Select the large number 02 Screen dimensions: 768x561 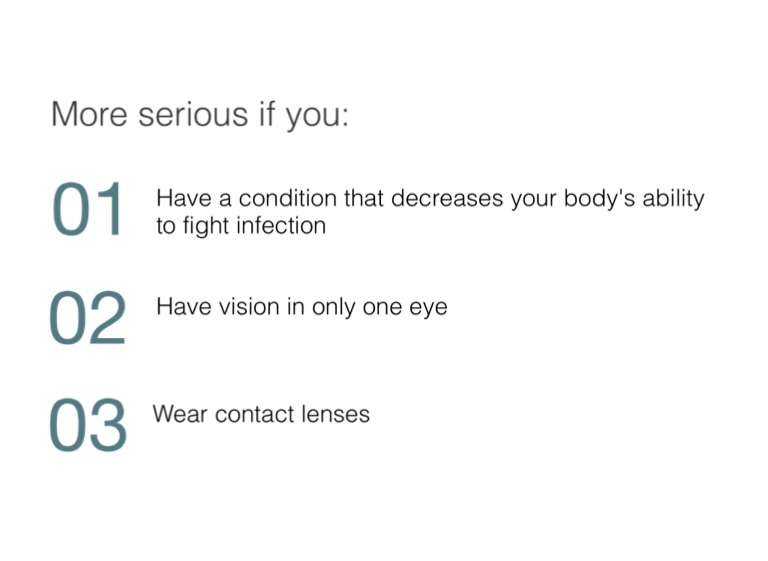[88, 318]
